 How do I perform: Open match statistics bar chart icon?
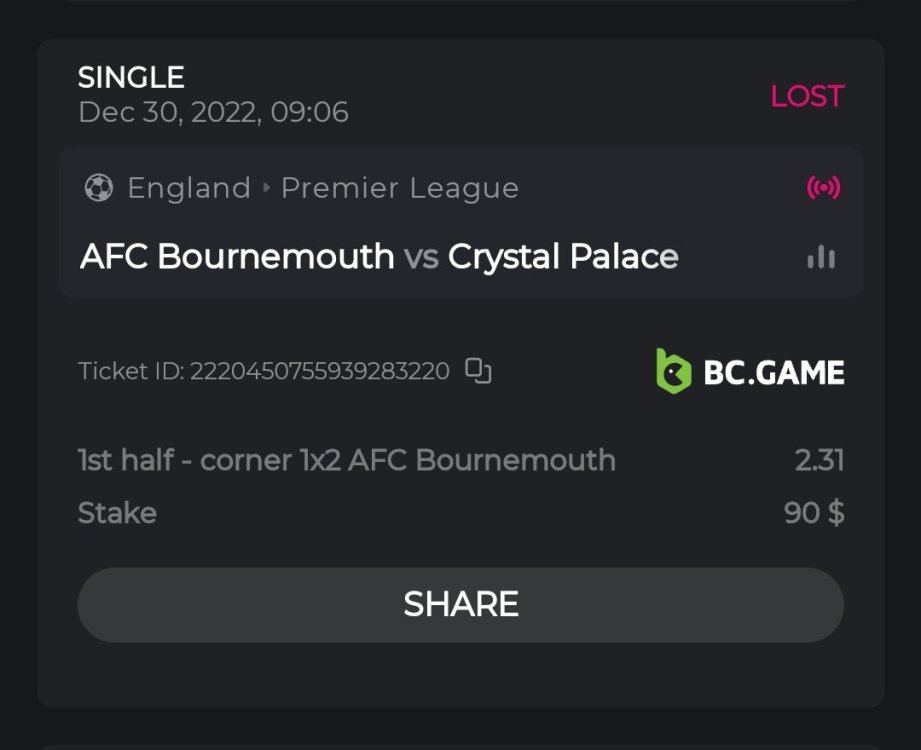click(821, 257)
